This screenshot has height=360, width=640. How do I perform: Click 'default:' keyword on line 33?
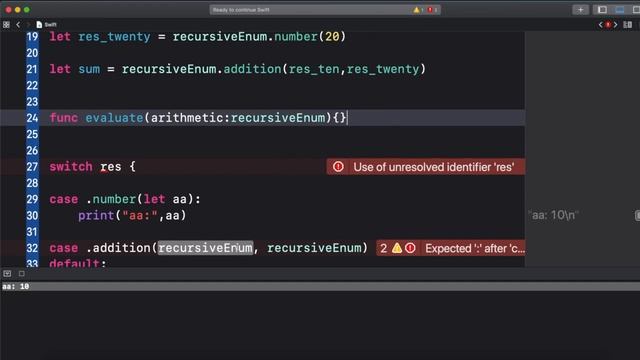pyautogui.click(x=78, y=263)
